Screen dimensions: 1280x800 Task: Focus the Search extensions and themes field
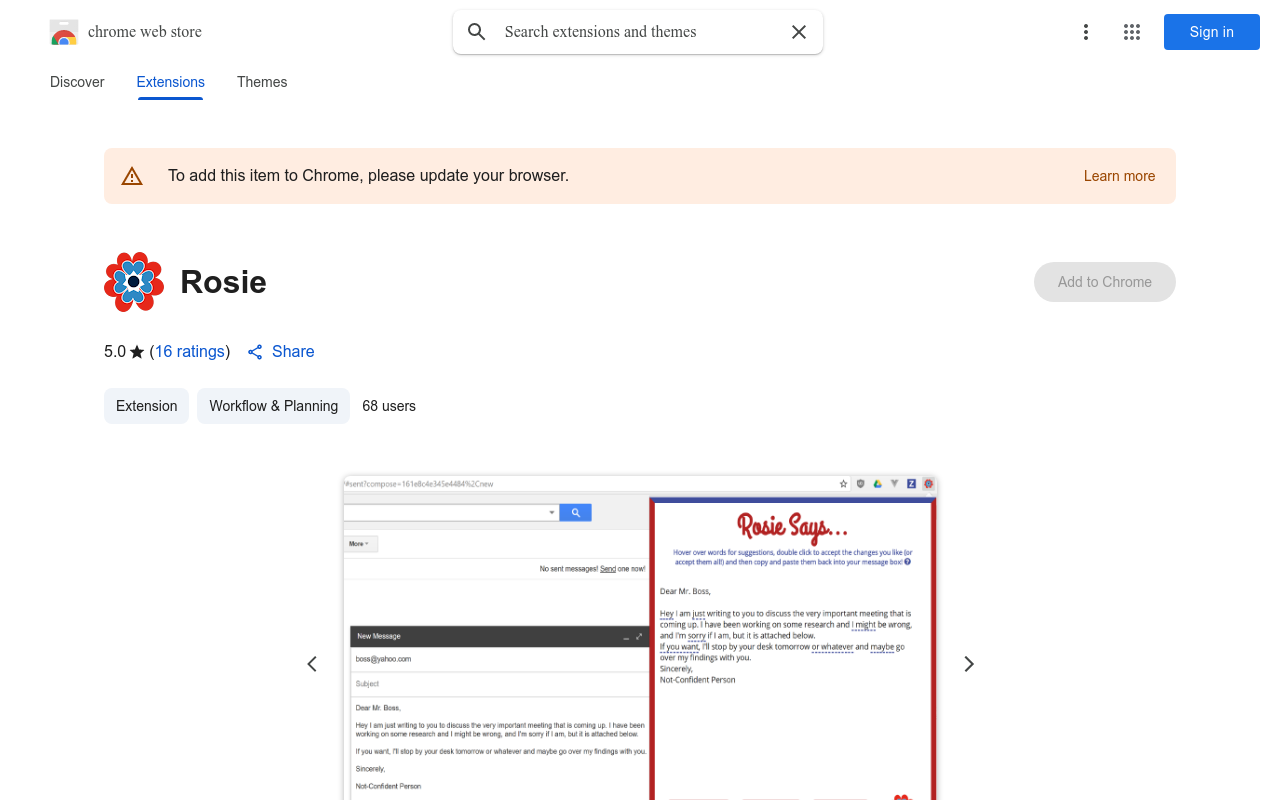pyautogui.click(x=640, y=32)
